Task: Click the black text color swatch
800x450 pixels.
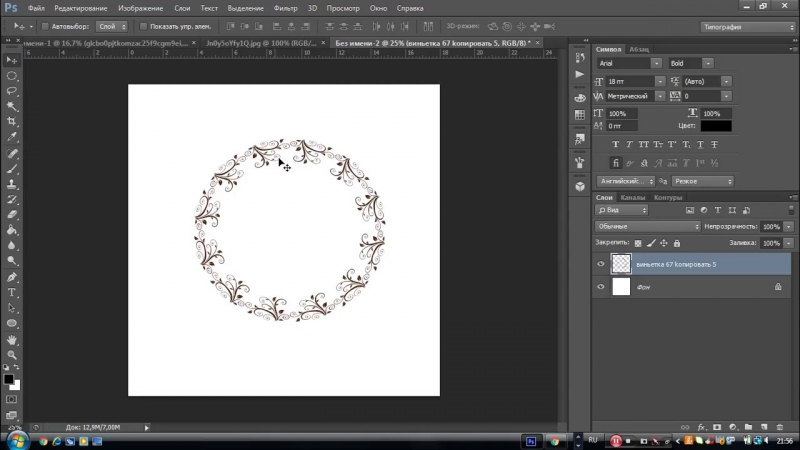Action: [715, 126]
